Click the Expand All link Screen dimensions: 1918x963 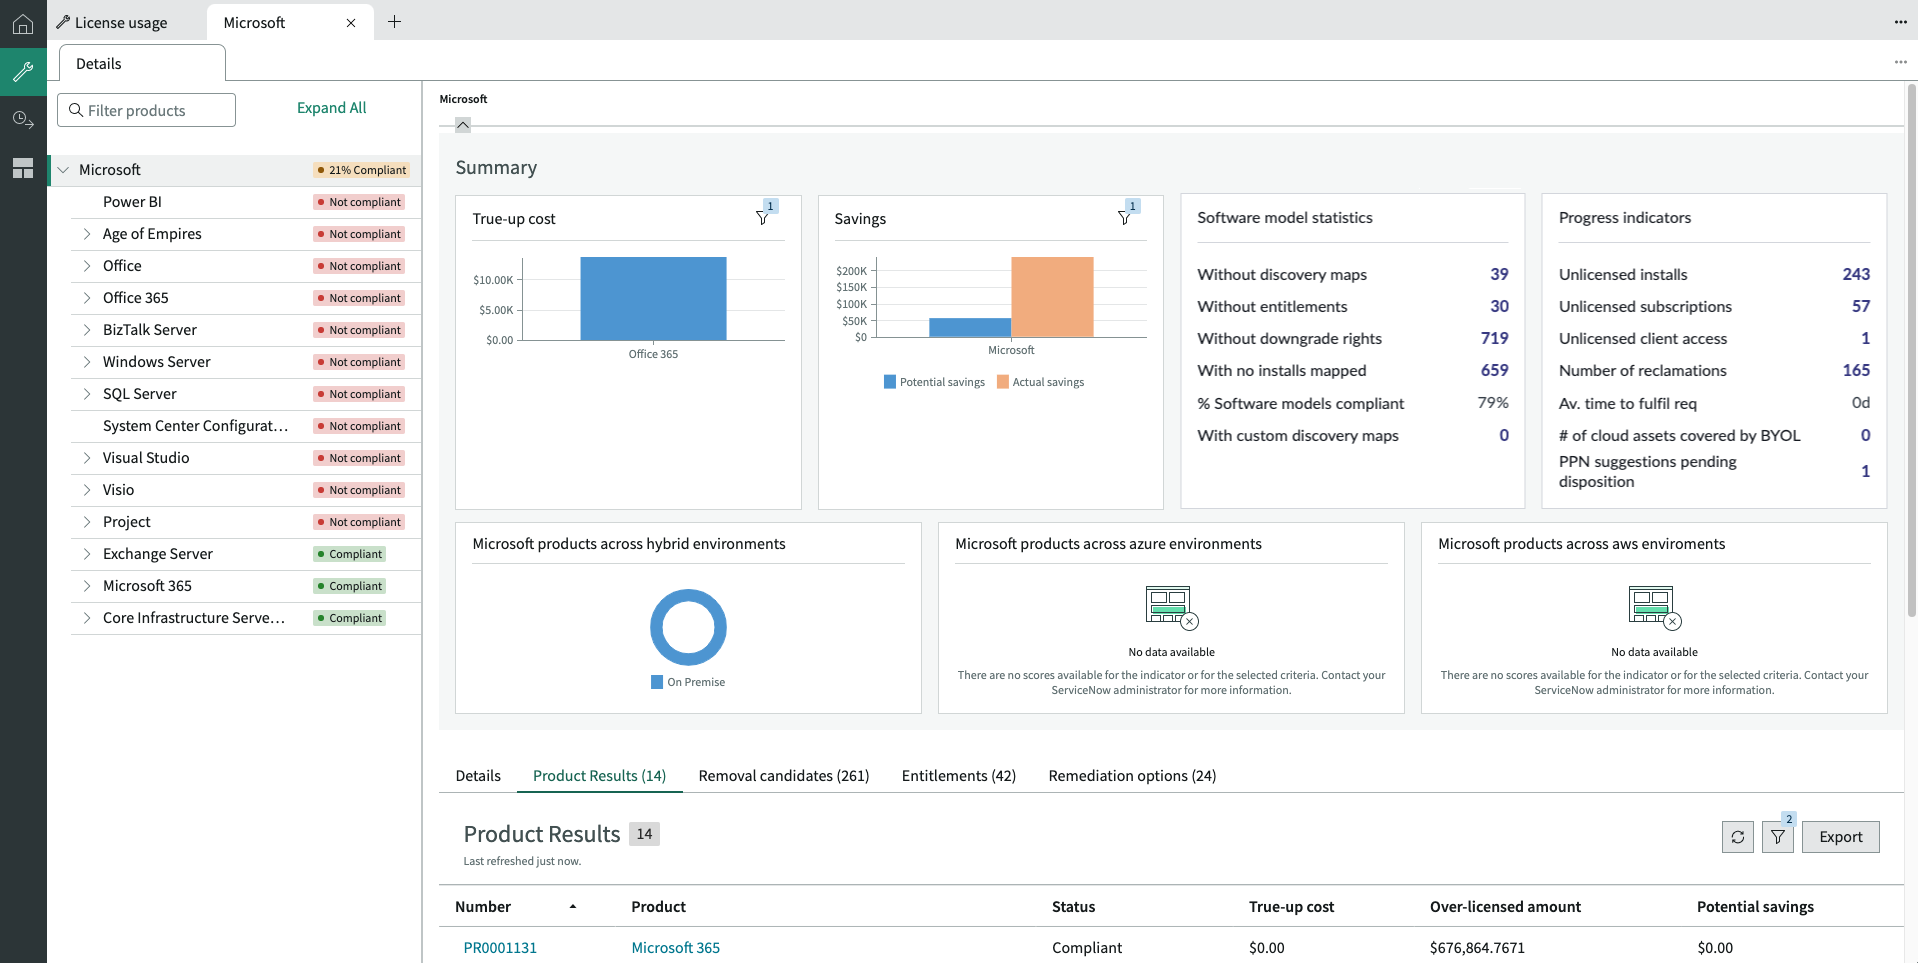click(x=332, y=108)
